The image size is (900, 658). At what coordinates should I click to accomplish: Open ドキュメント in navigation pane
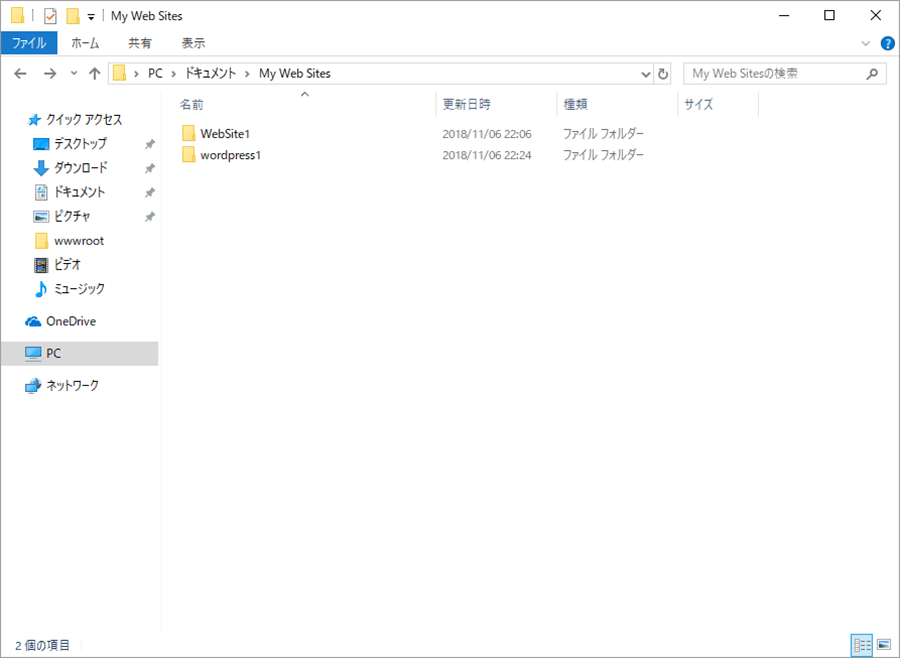(x=79, y=192)
